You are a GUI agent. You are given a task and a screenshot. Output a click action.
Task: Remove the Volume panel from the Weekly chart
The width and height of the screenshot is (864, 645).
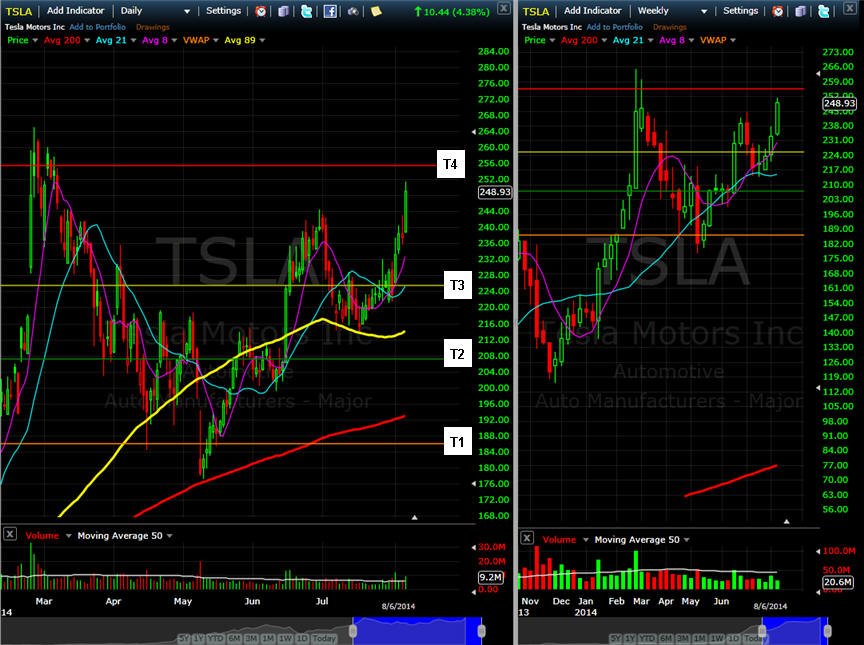point(527,538)
